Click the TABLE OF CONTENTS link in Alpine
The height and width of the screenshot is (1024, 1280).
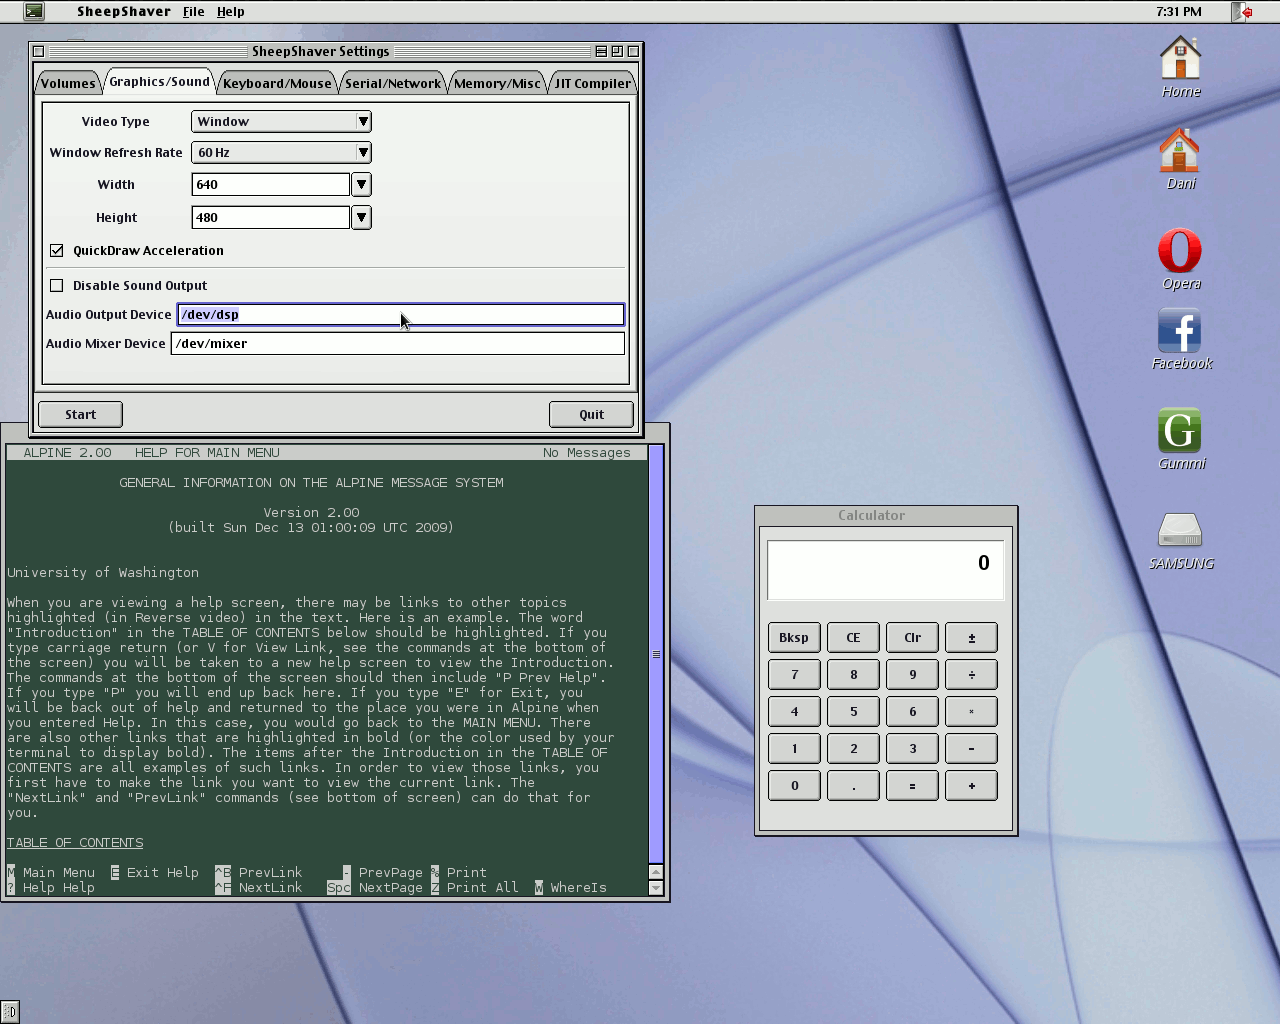[x=75, y=843]
